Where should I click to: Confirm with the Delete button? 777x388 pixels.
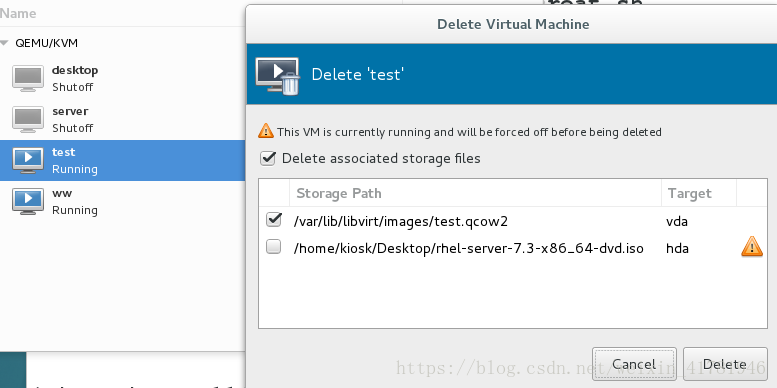click(x=724, y=364)
